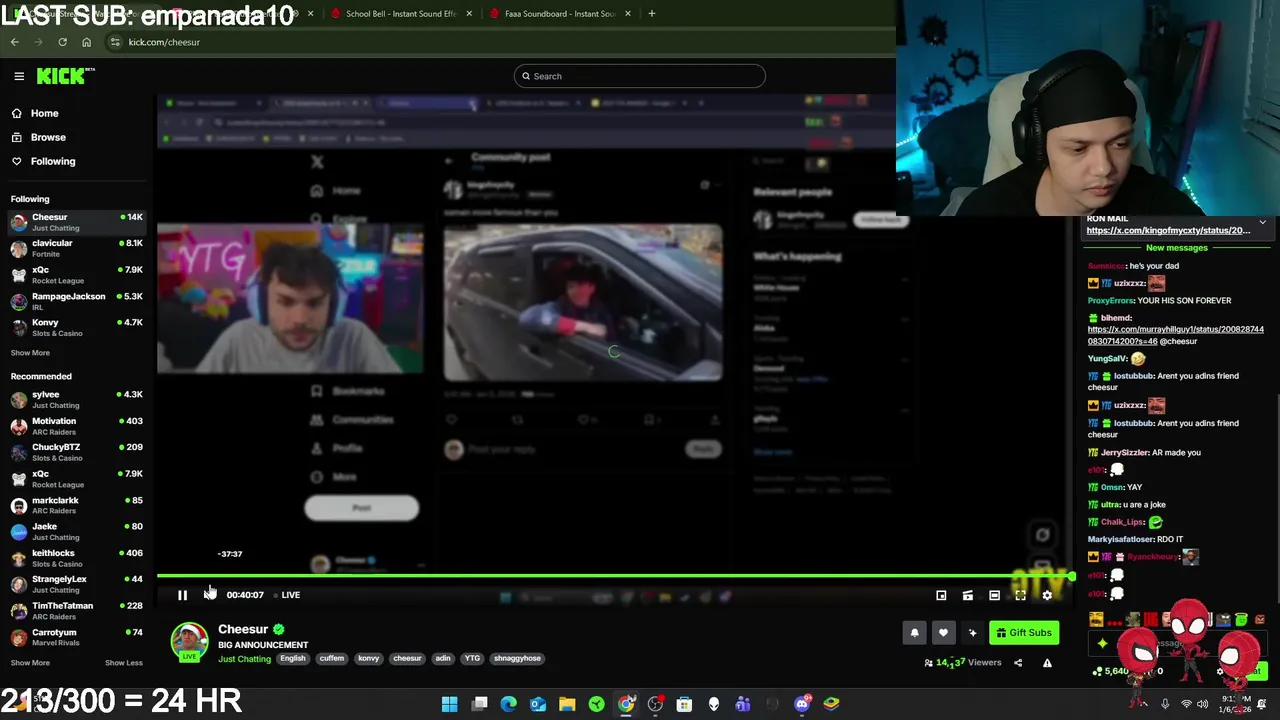The height and width of the screenshot is (720, 1280).
Task: Select the English tag
Action: coord(293,659)
